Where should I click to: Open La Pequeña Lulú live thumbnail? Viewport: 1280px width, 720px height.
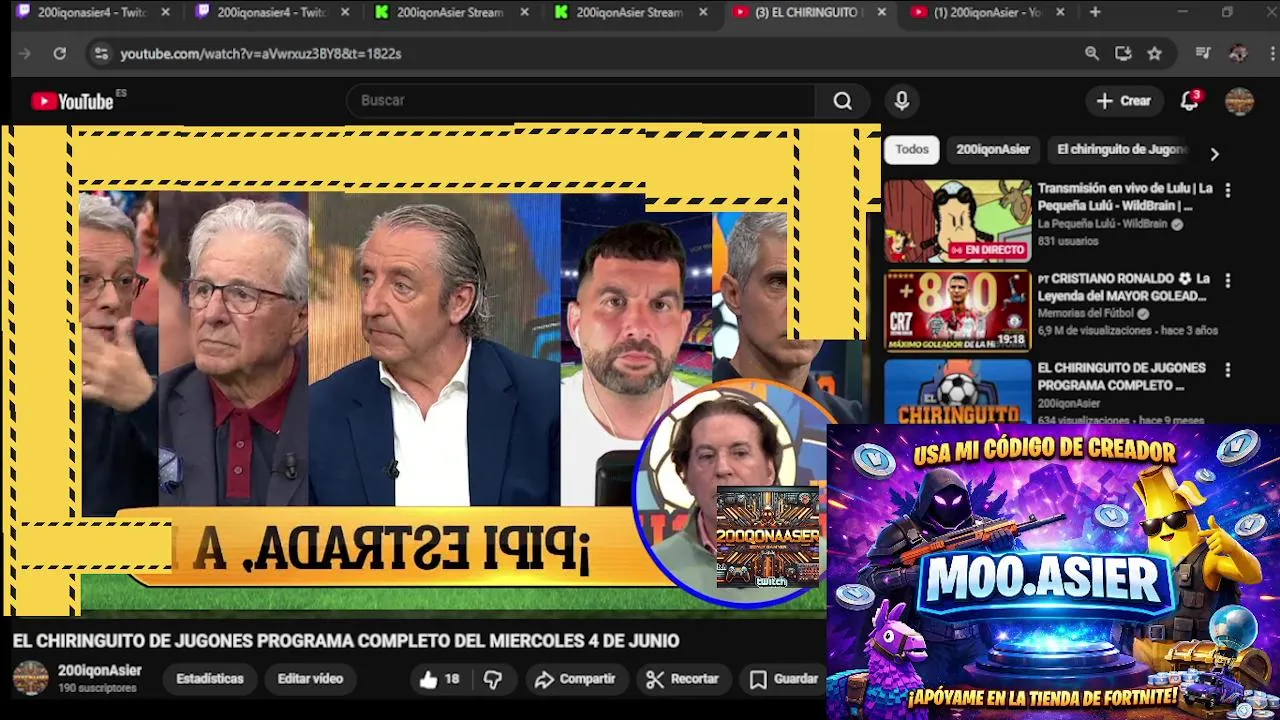click(x=957, y=221)
